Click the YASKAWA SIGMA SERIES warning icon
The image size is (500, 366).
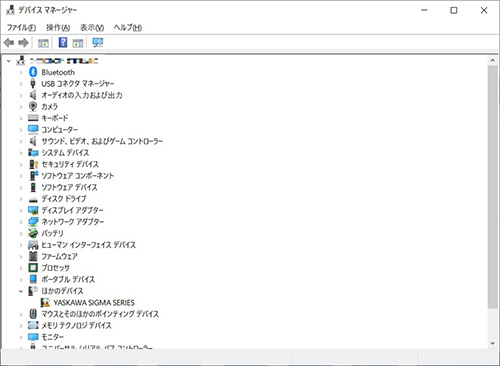click(x=45, y=302)
